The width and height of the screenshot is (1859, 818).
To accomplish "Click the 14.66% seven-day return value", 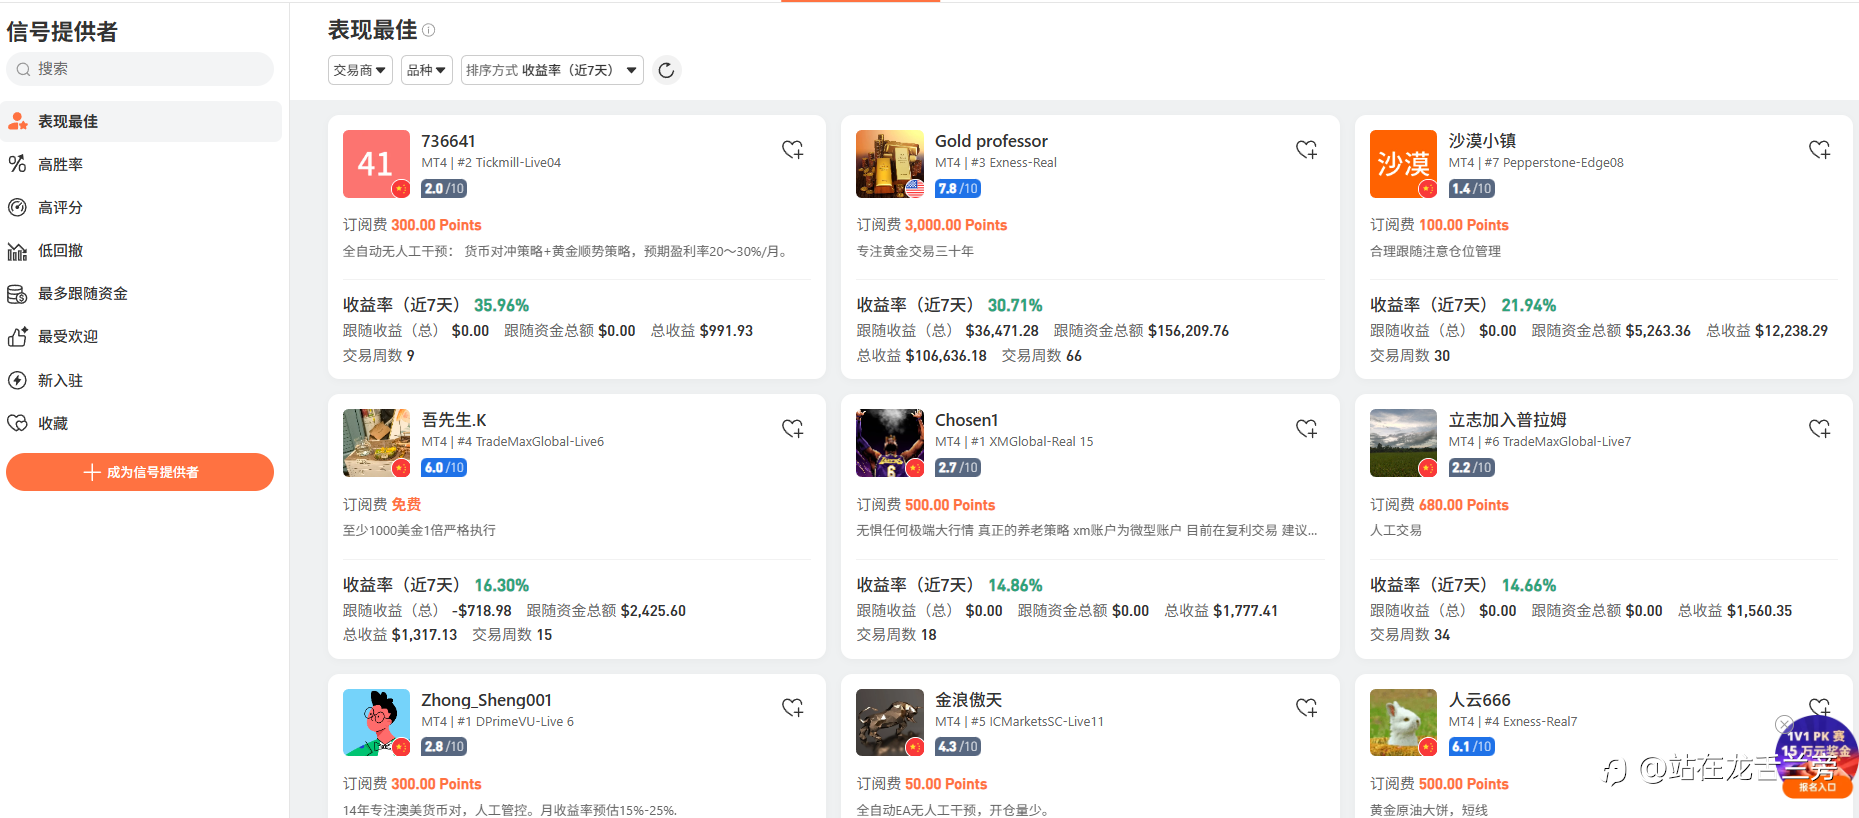I will [1529, 585].
